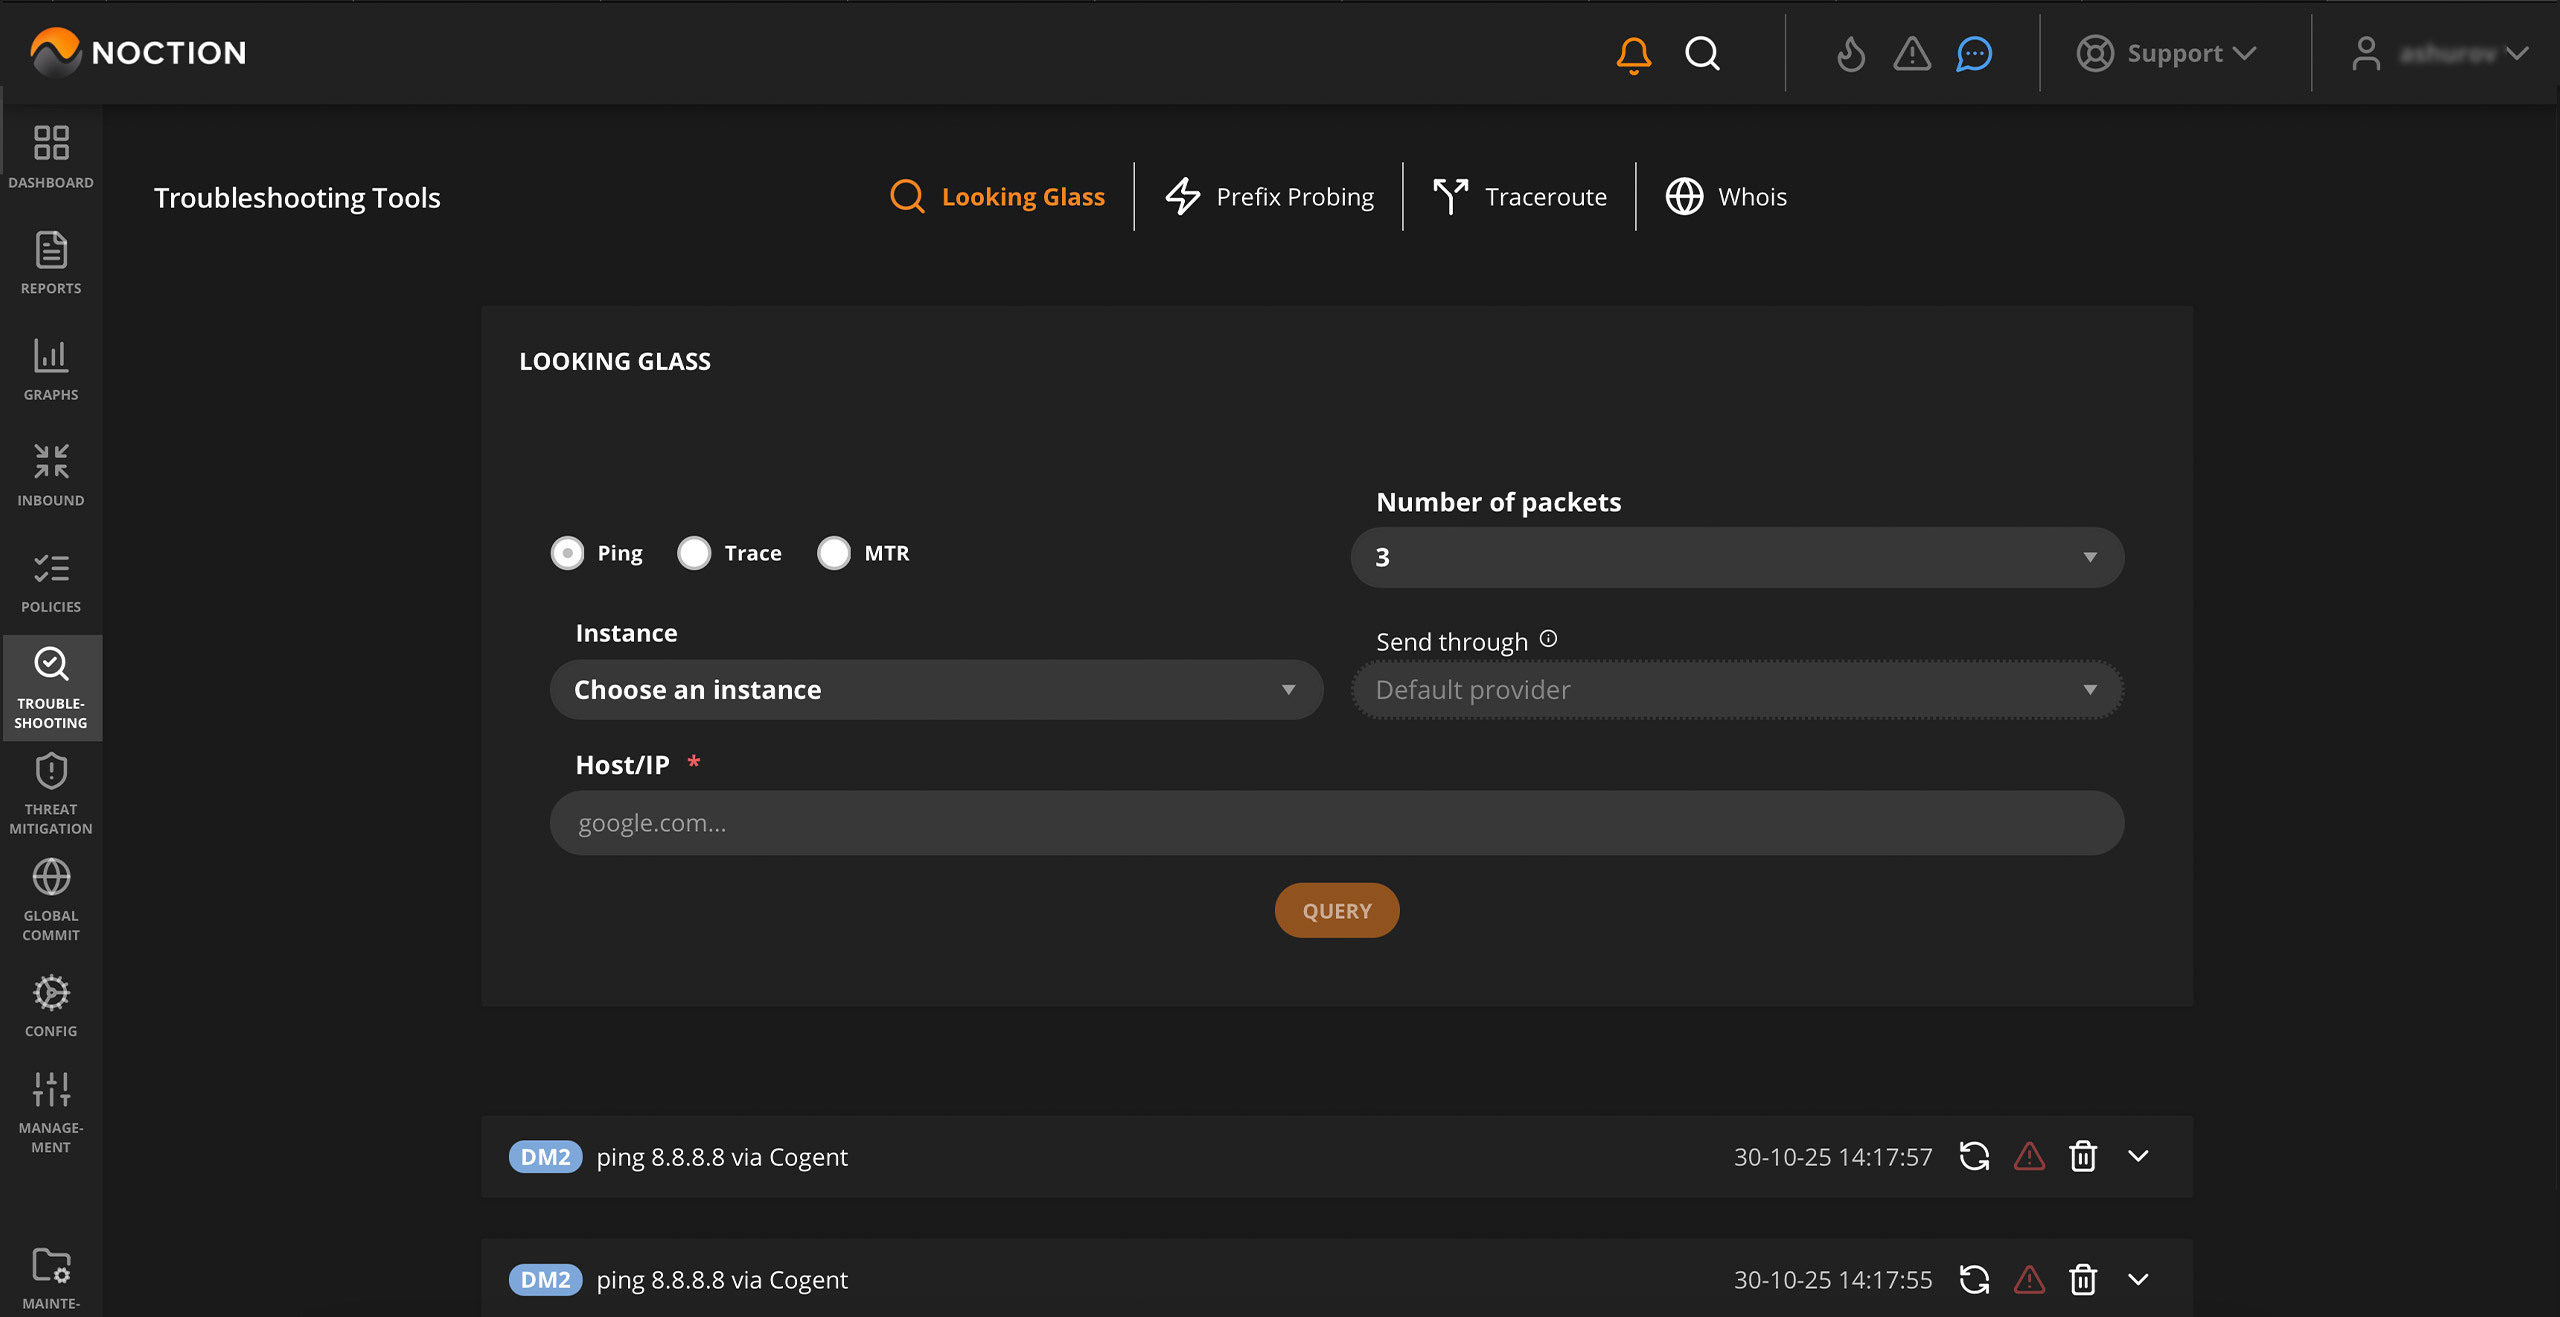
Task: Open the Choose an instance dropdown
Action: click(936, 690)
